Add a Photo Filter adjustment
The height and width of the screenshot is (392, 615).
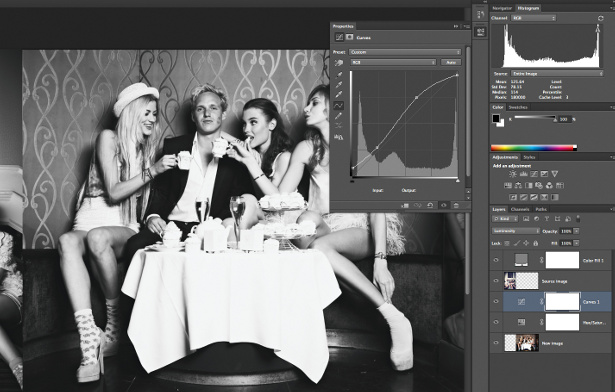point(539,185)
